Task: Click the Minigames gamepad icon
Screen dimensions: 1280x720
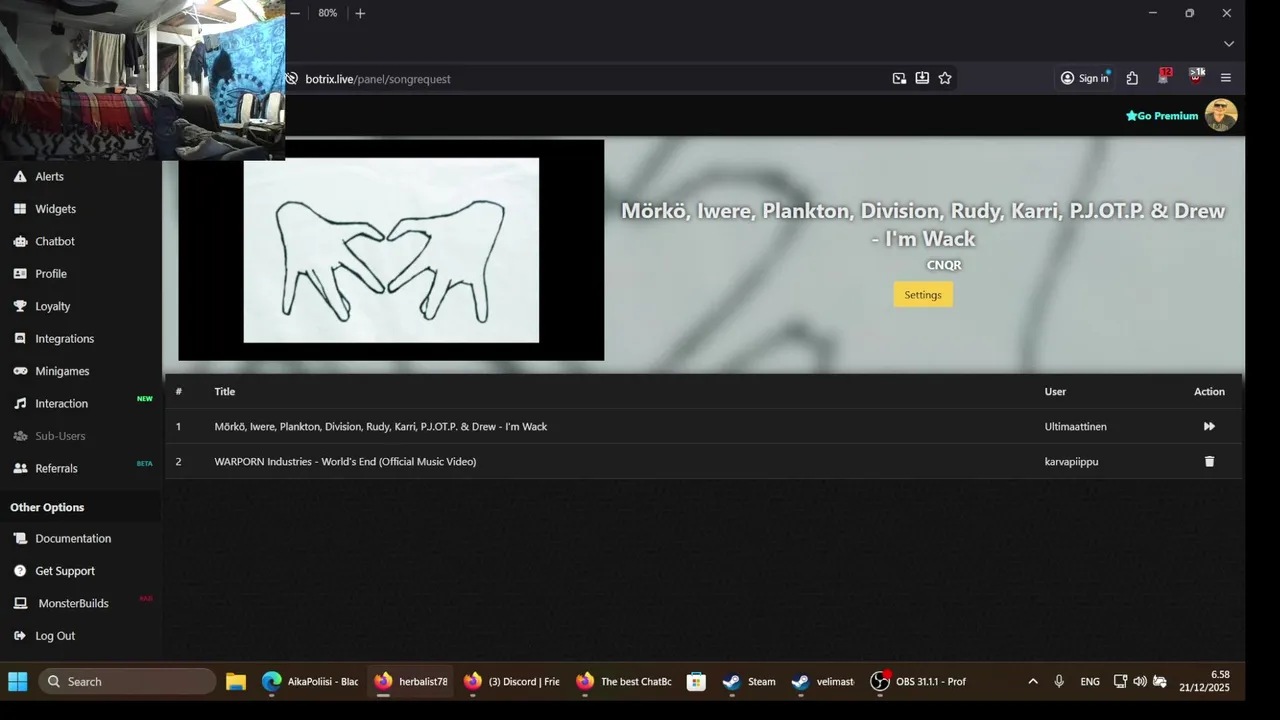Action: (20, 371)
